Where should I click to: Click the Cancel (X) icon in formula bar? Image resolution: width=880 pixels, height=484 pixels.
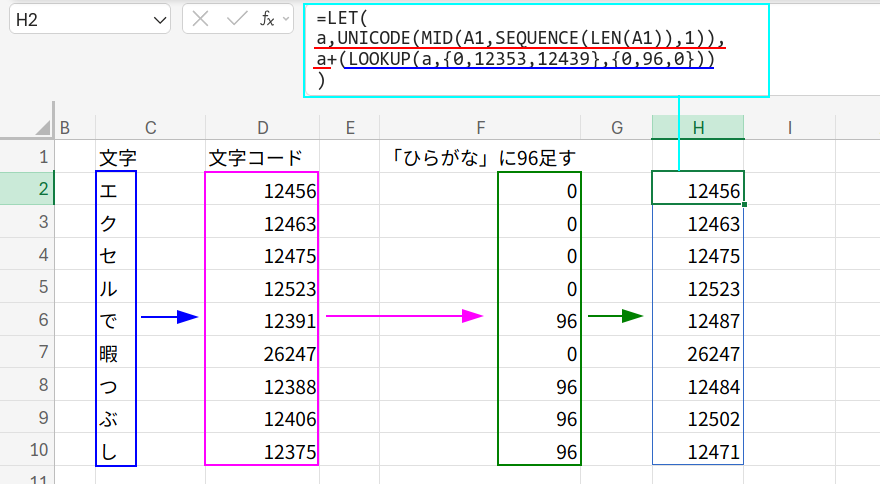pos(201,18)
